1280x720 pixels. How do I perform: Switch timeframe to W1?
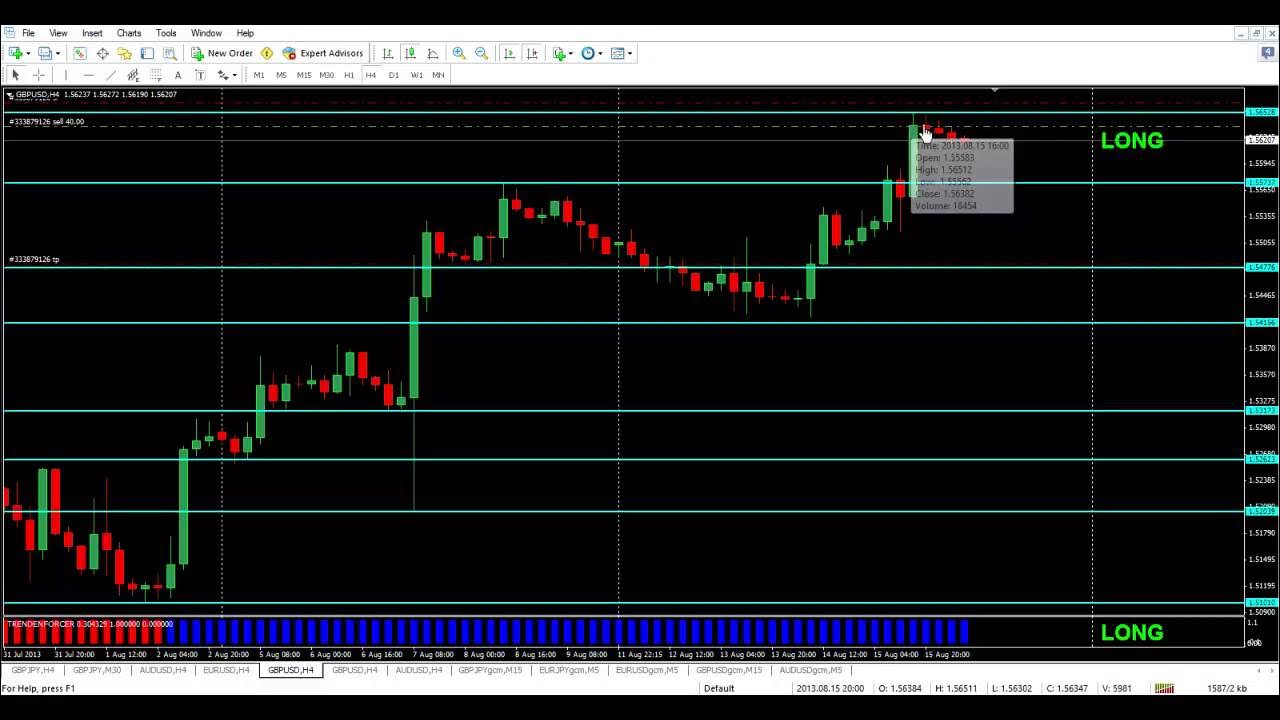tap(416, 75)
